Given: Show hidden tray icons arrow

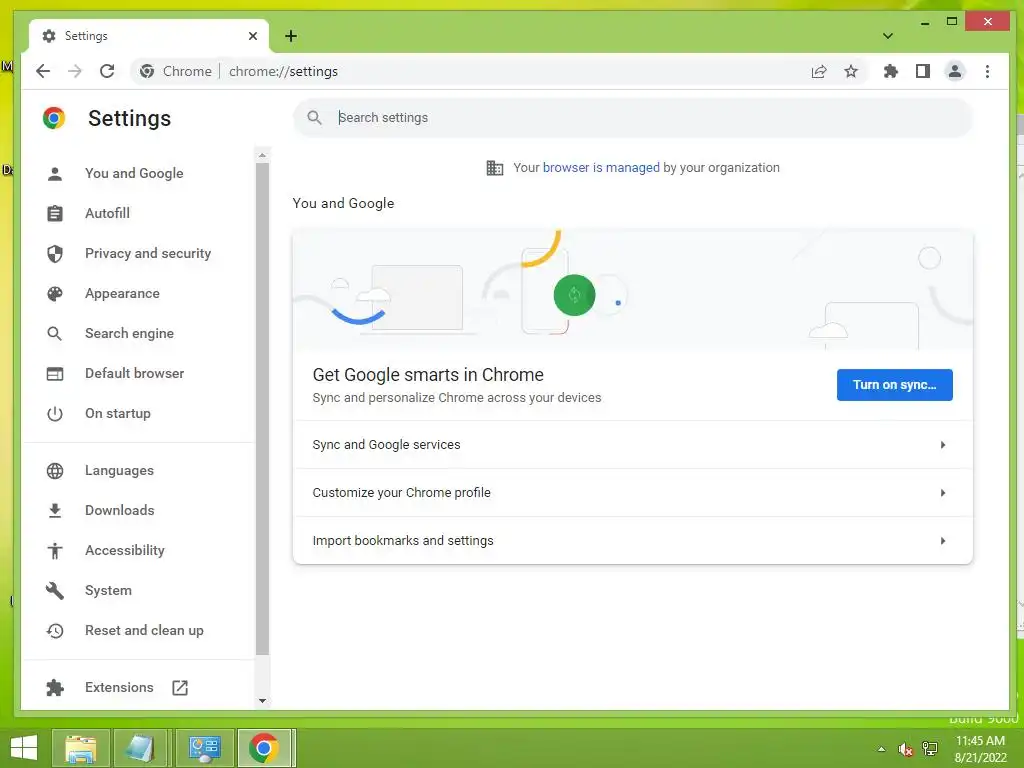Looking at the screenshot, I should click(x=881, y=749).
